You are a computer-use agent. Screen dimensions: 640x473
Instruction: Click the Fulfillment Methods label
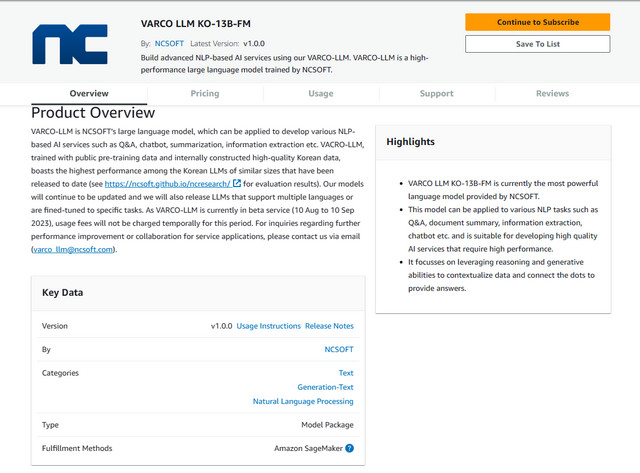click(77, 448)
